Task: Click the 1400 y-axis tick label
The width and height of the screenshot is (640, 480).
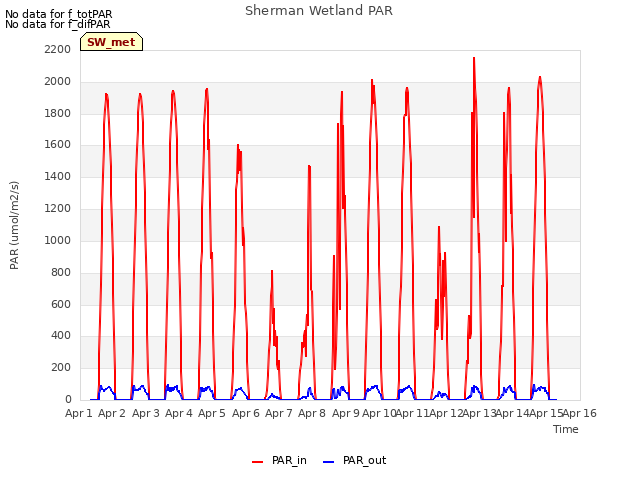Action: [58, 176]
